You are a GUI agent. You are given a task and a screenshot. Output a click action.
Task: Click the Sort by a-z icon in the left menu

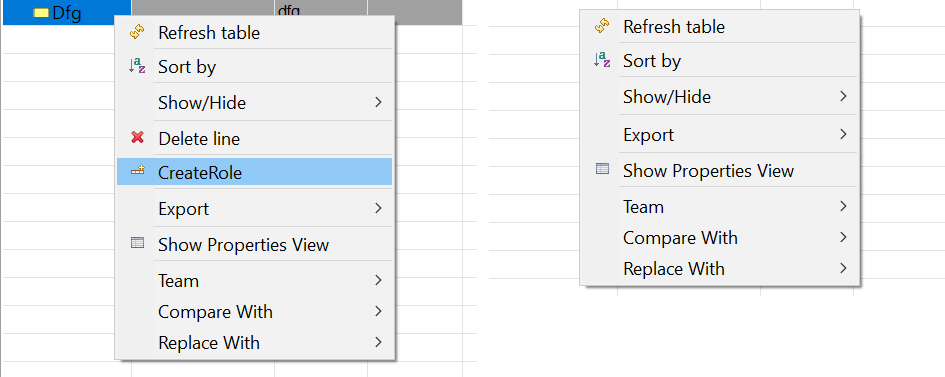pyautogui.click(x=137, y=66)
